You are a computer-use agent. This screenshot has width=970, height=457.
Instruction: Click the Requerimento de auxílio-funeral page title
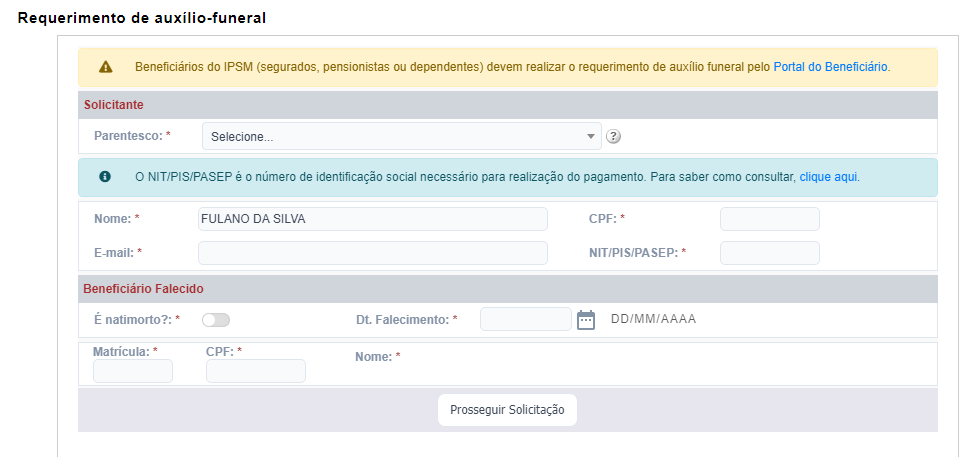tap(142, 19)
